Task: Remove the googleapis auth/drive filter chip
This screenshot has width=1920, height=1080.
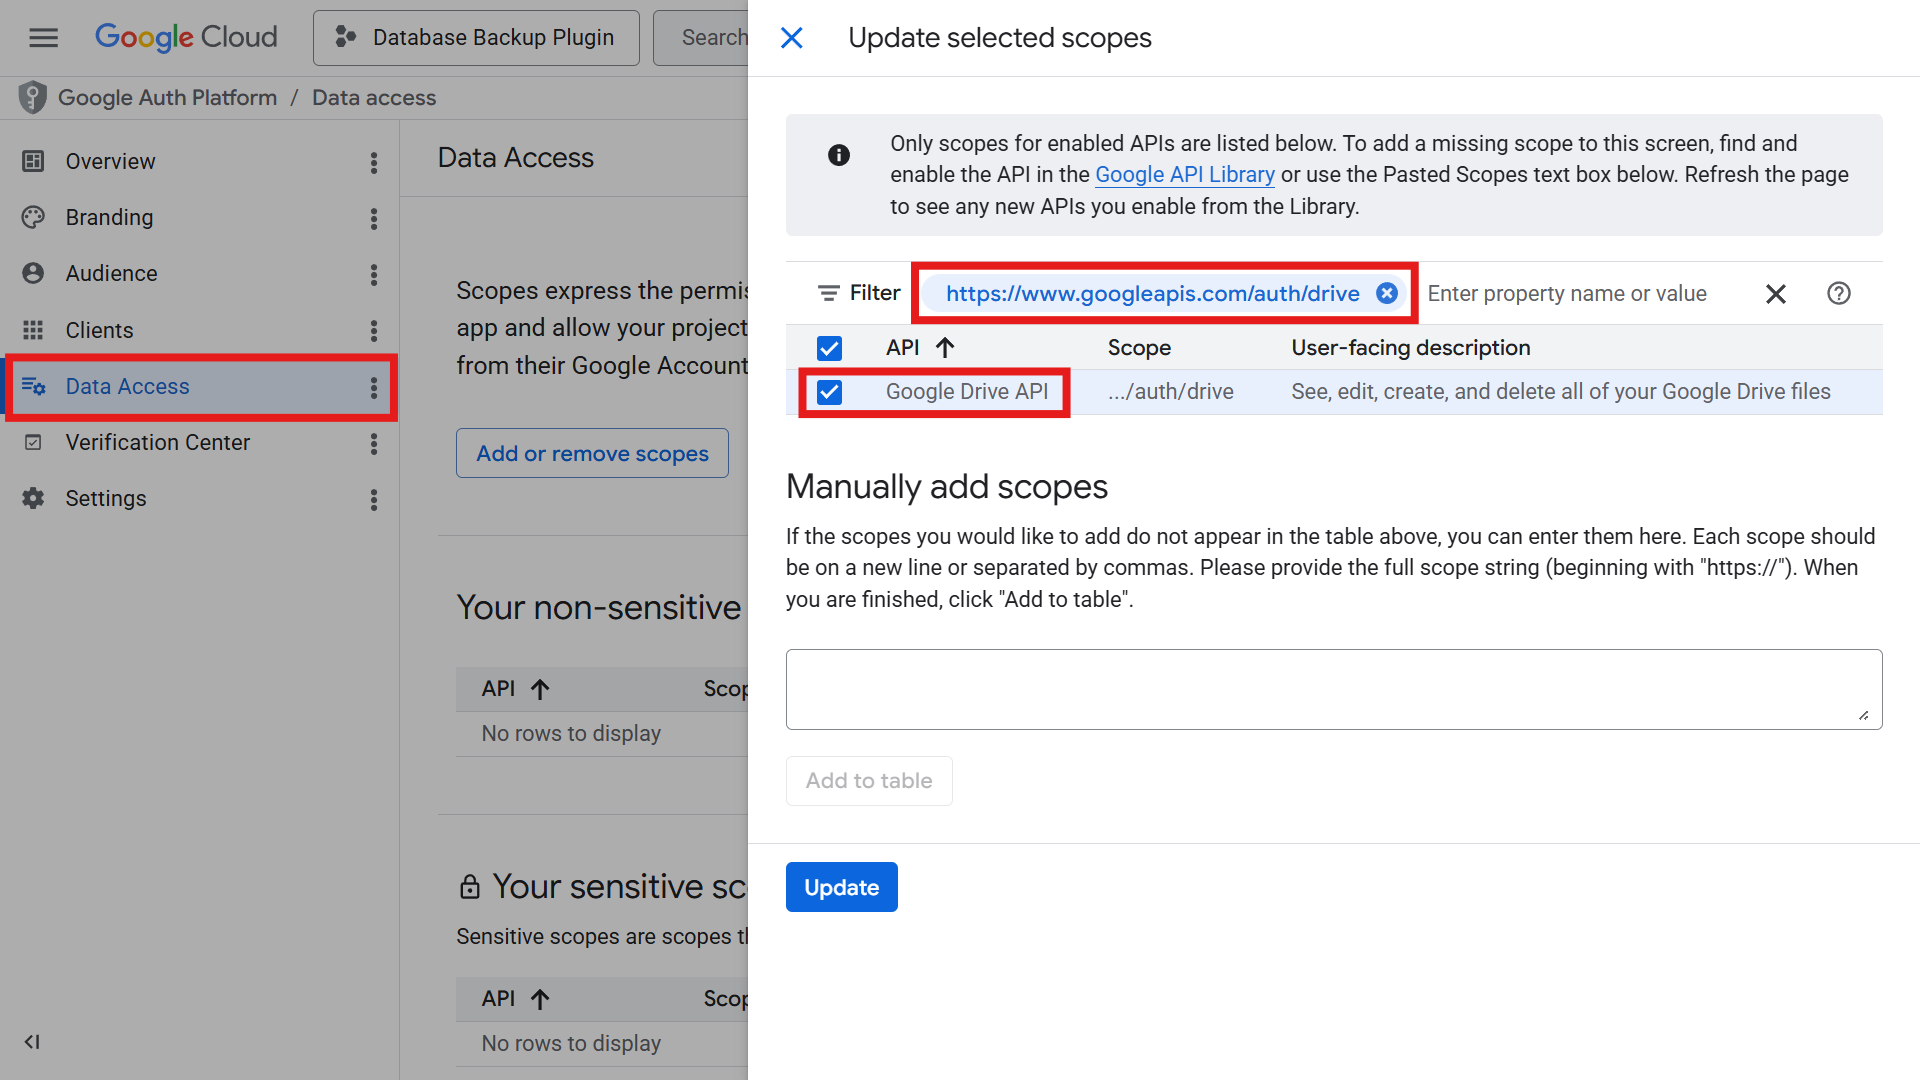Action: 1386,293
